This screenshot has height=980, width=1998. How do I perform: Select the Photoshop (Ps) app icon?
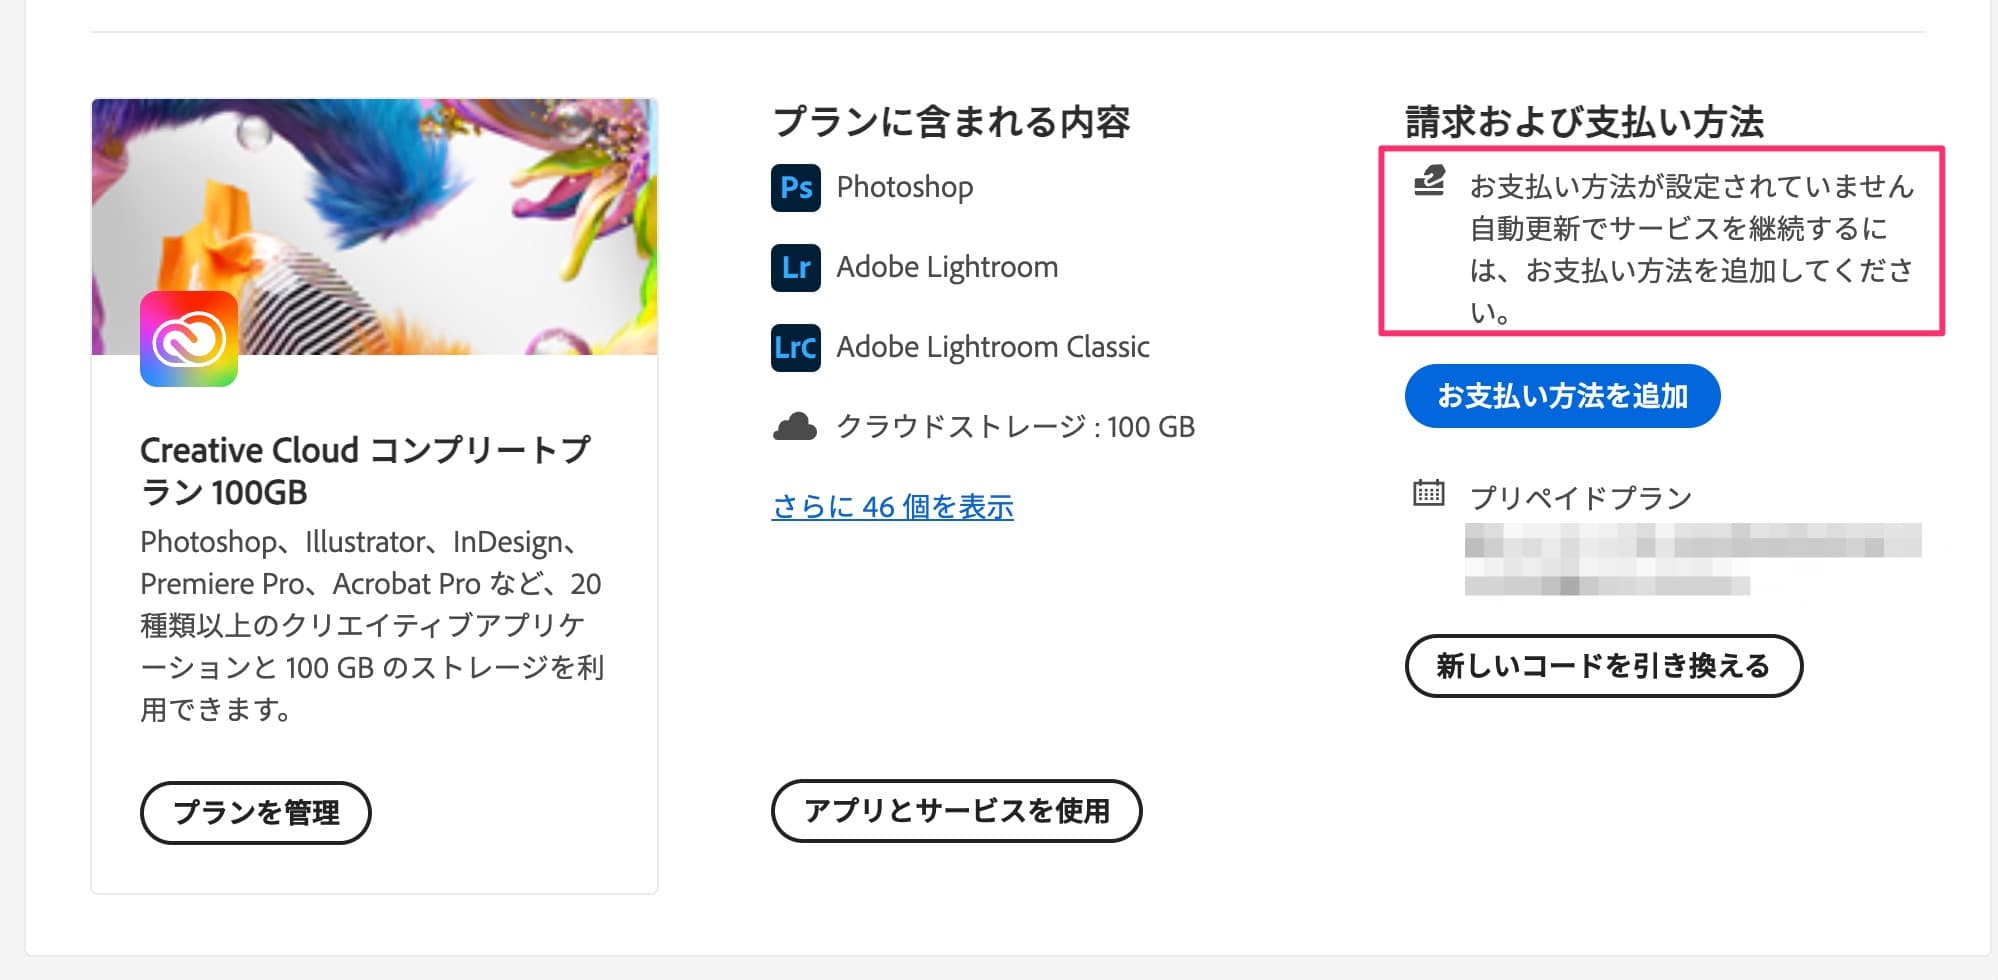click(794, 187)
